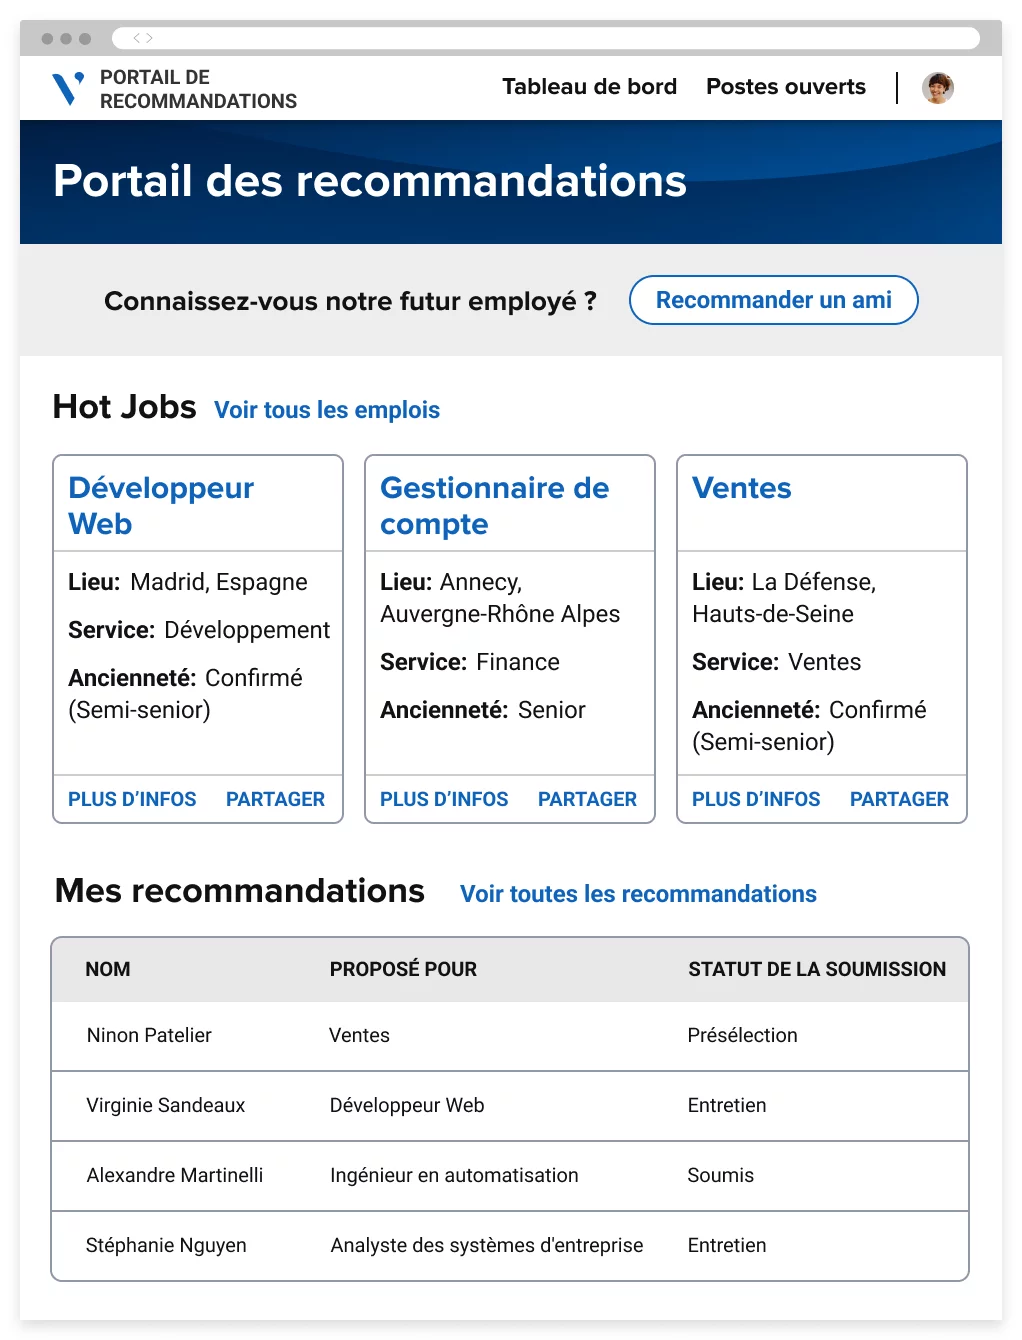Open the Développeur Web job title
This screenshot has height=1340, width=1022.
(161, 505)
